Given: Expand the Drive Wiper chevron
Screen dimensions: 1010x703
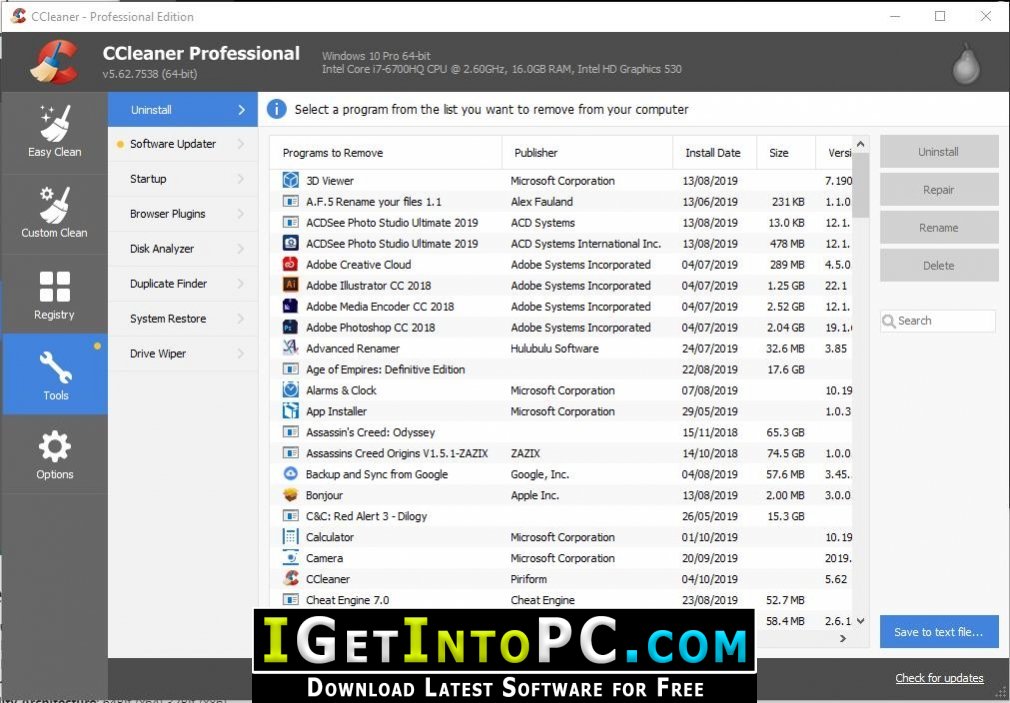Looking at the screenshot, I should (241, 354).
